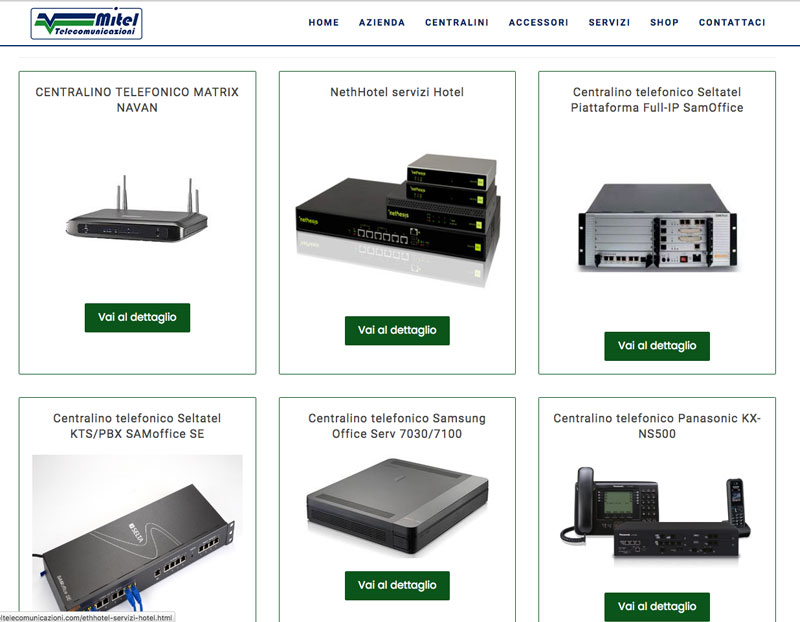Select title Centralino telefonico Seltatel Piattaforma Full-IP SamOffice

coord(657,99)
